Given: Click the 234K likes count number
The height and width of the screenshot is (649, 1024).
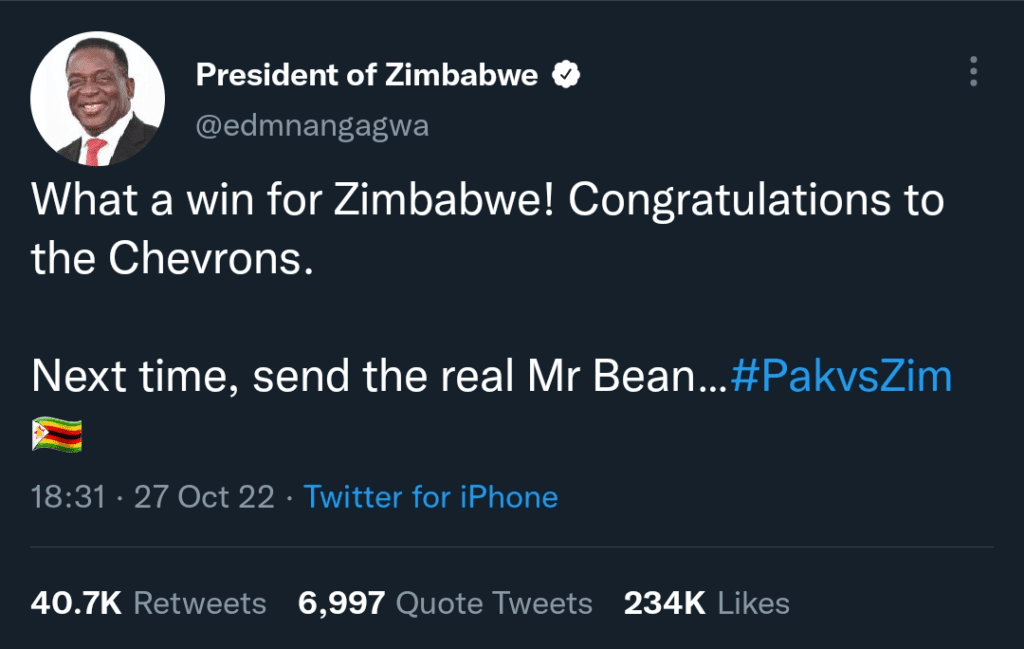Looking at the screenshot, I should click(666, 603).
